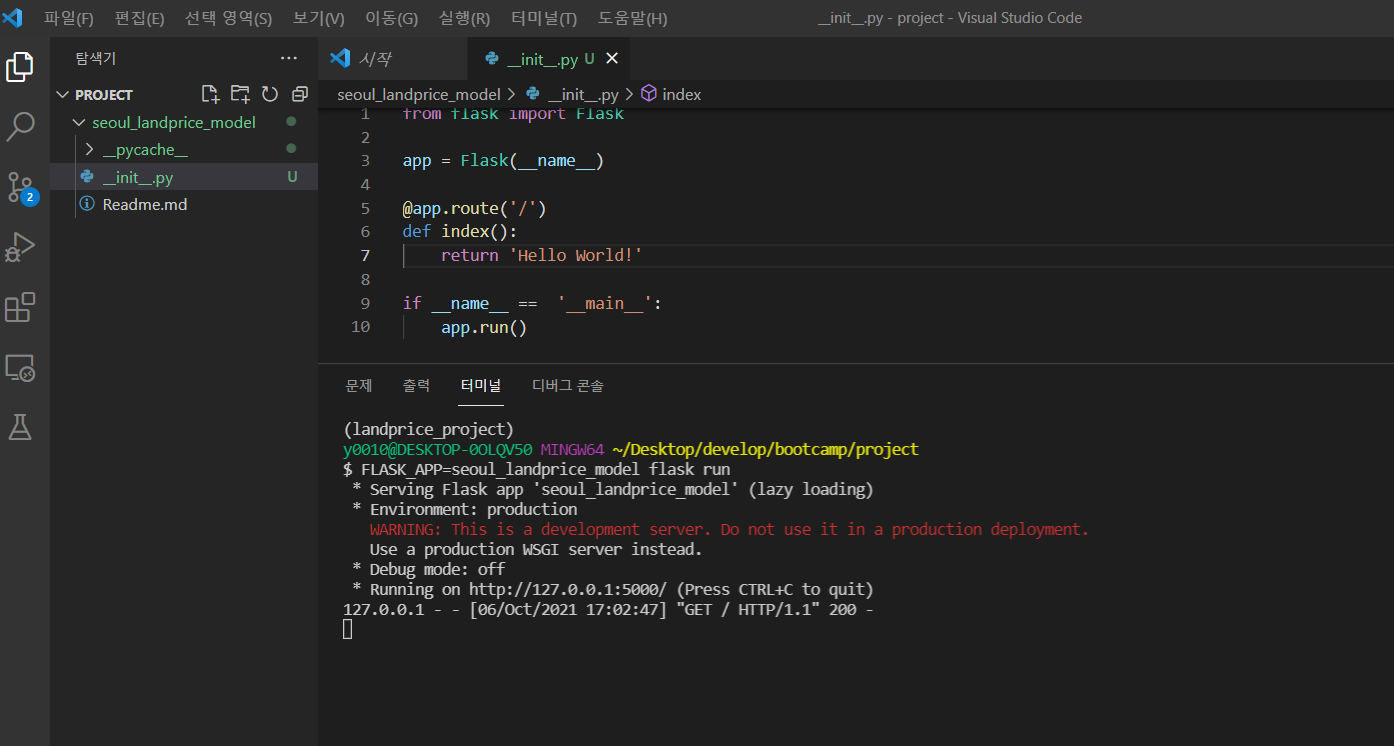
Task: Switch to the 디버그 콘솔 panel tab
Action: (568, 385)
